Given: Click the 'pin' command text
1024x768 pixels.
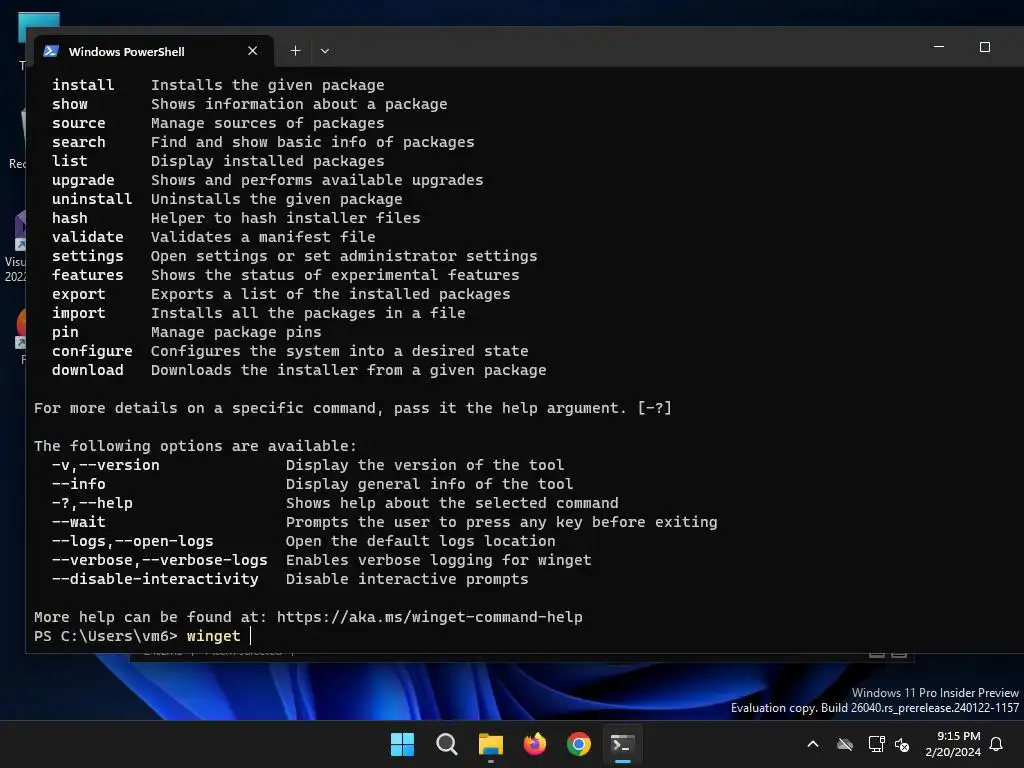Looking at the screenshot, I should click(65, 332).
